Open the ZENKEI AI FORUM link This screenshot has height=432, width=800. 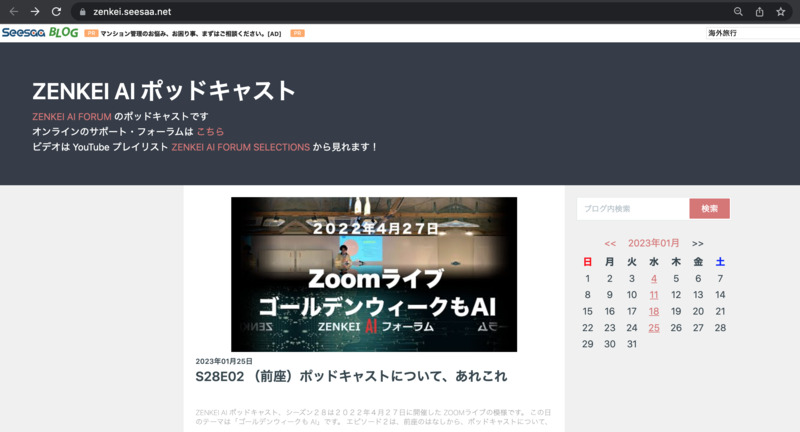point(71,117)
